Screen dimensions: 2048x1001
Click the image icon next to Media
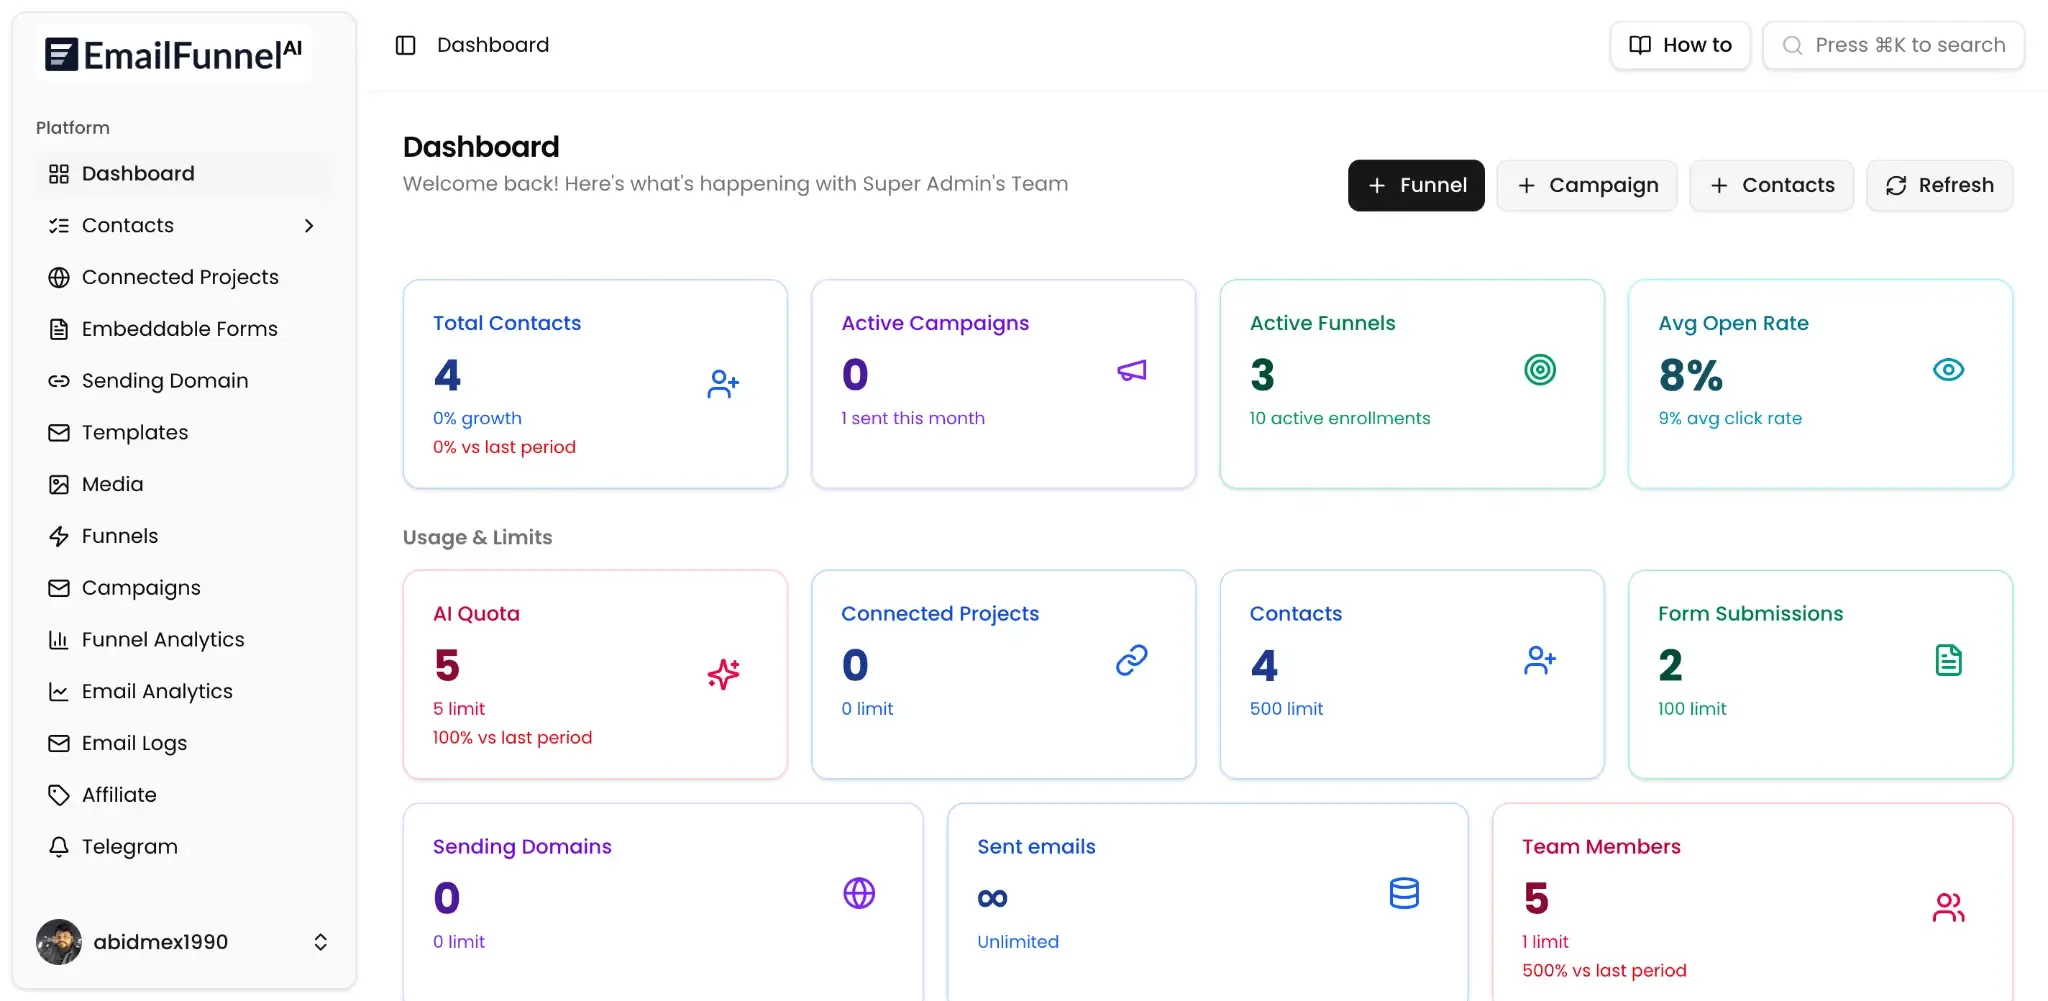click(59, 484)
